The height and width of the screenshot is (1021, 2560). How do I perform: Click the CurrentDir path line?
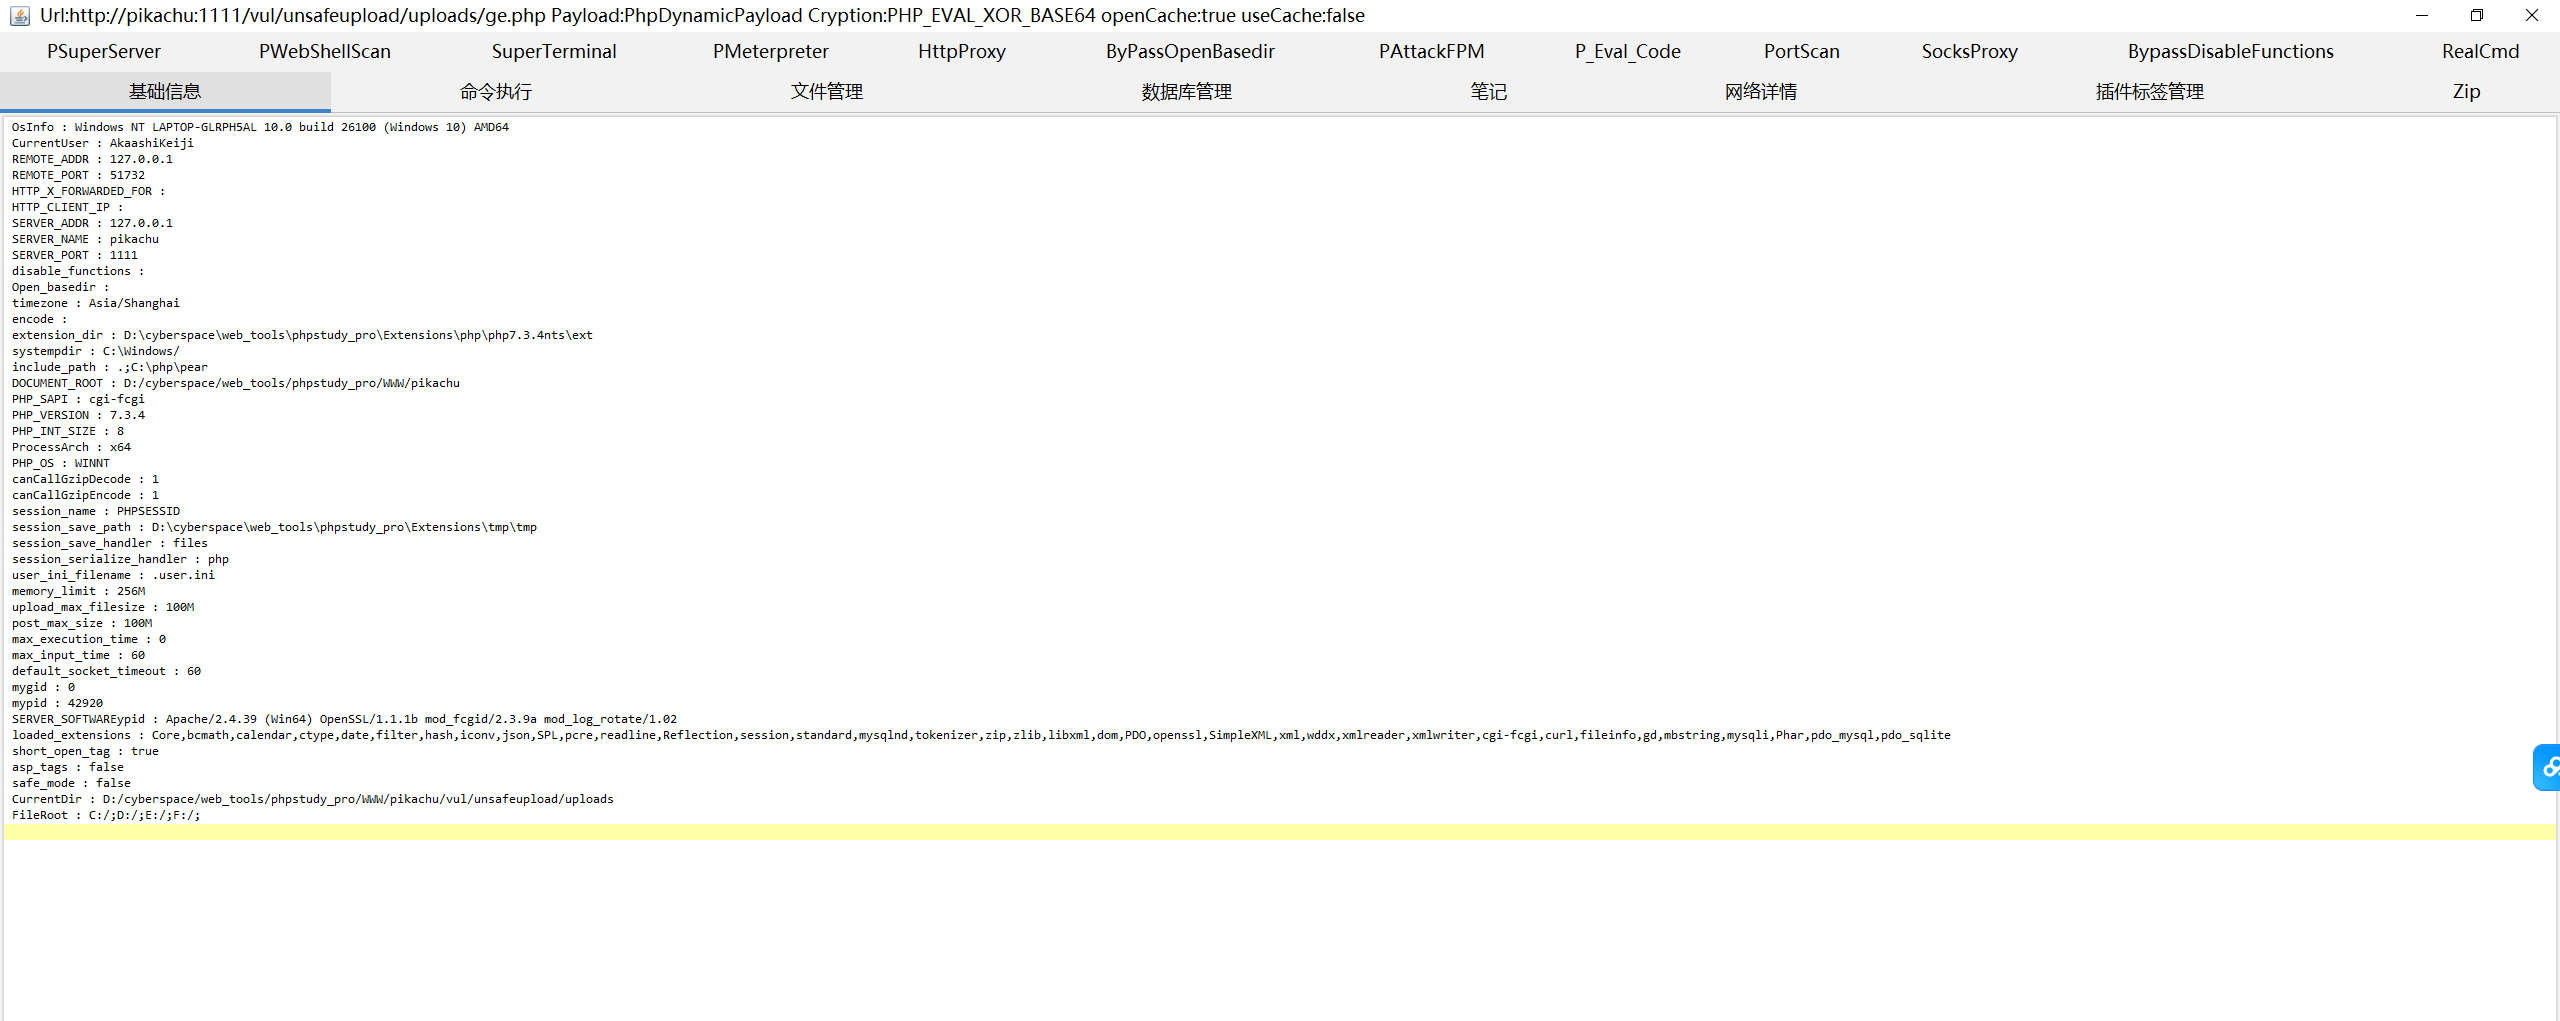point(313,799)
